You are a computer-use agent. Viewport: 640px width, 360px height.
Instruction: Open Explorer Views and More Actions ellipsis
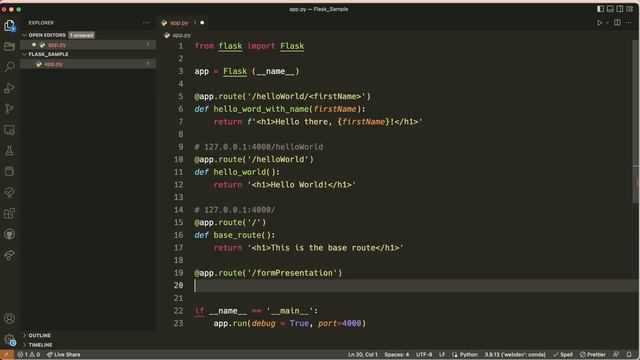click(x=146, y=23)
